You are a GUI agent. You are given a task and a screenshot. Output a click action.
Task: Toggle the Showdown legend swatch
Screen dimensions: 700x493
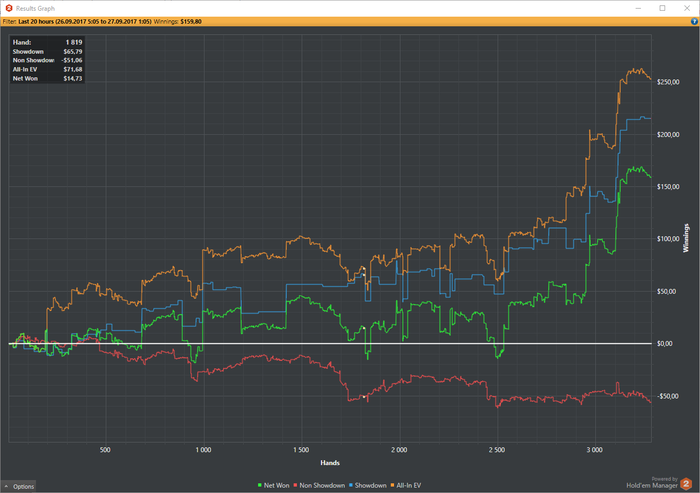pos(351,485)
